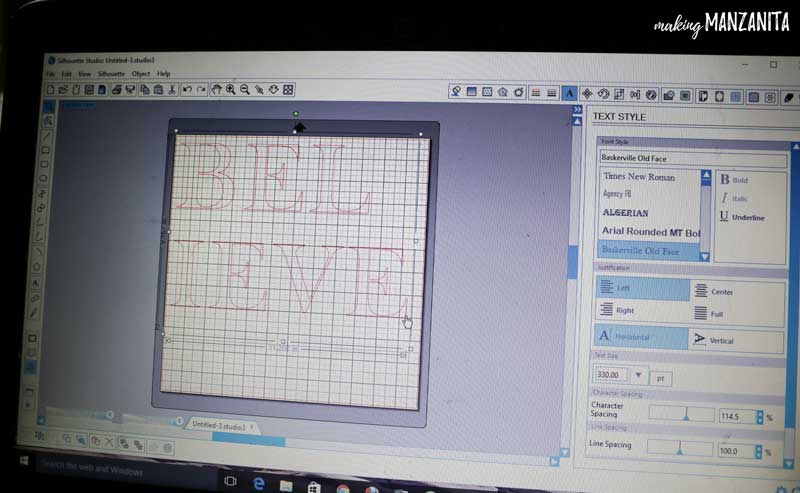Open the Rotate panel icon

(603, 94)
